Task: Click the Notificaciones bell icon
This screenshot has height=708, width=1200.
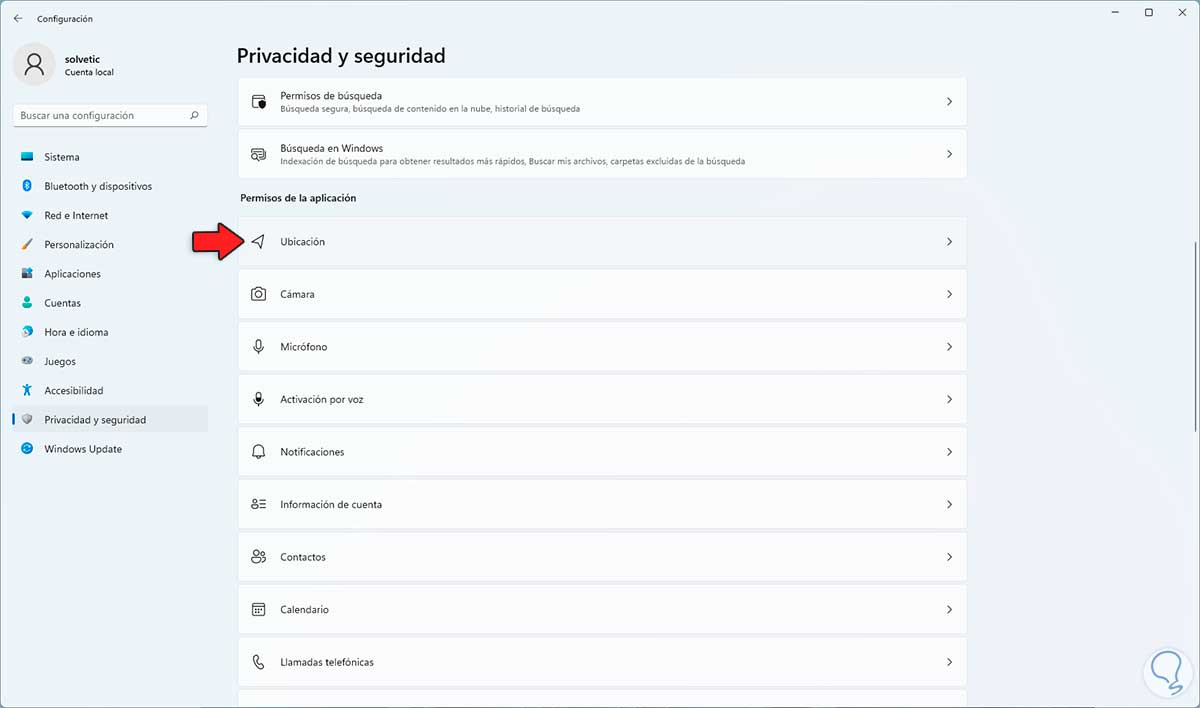Action: pos(258,452)
